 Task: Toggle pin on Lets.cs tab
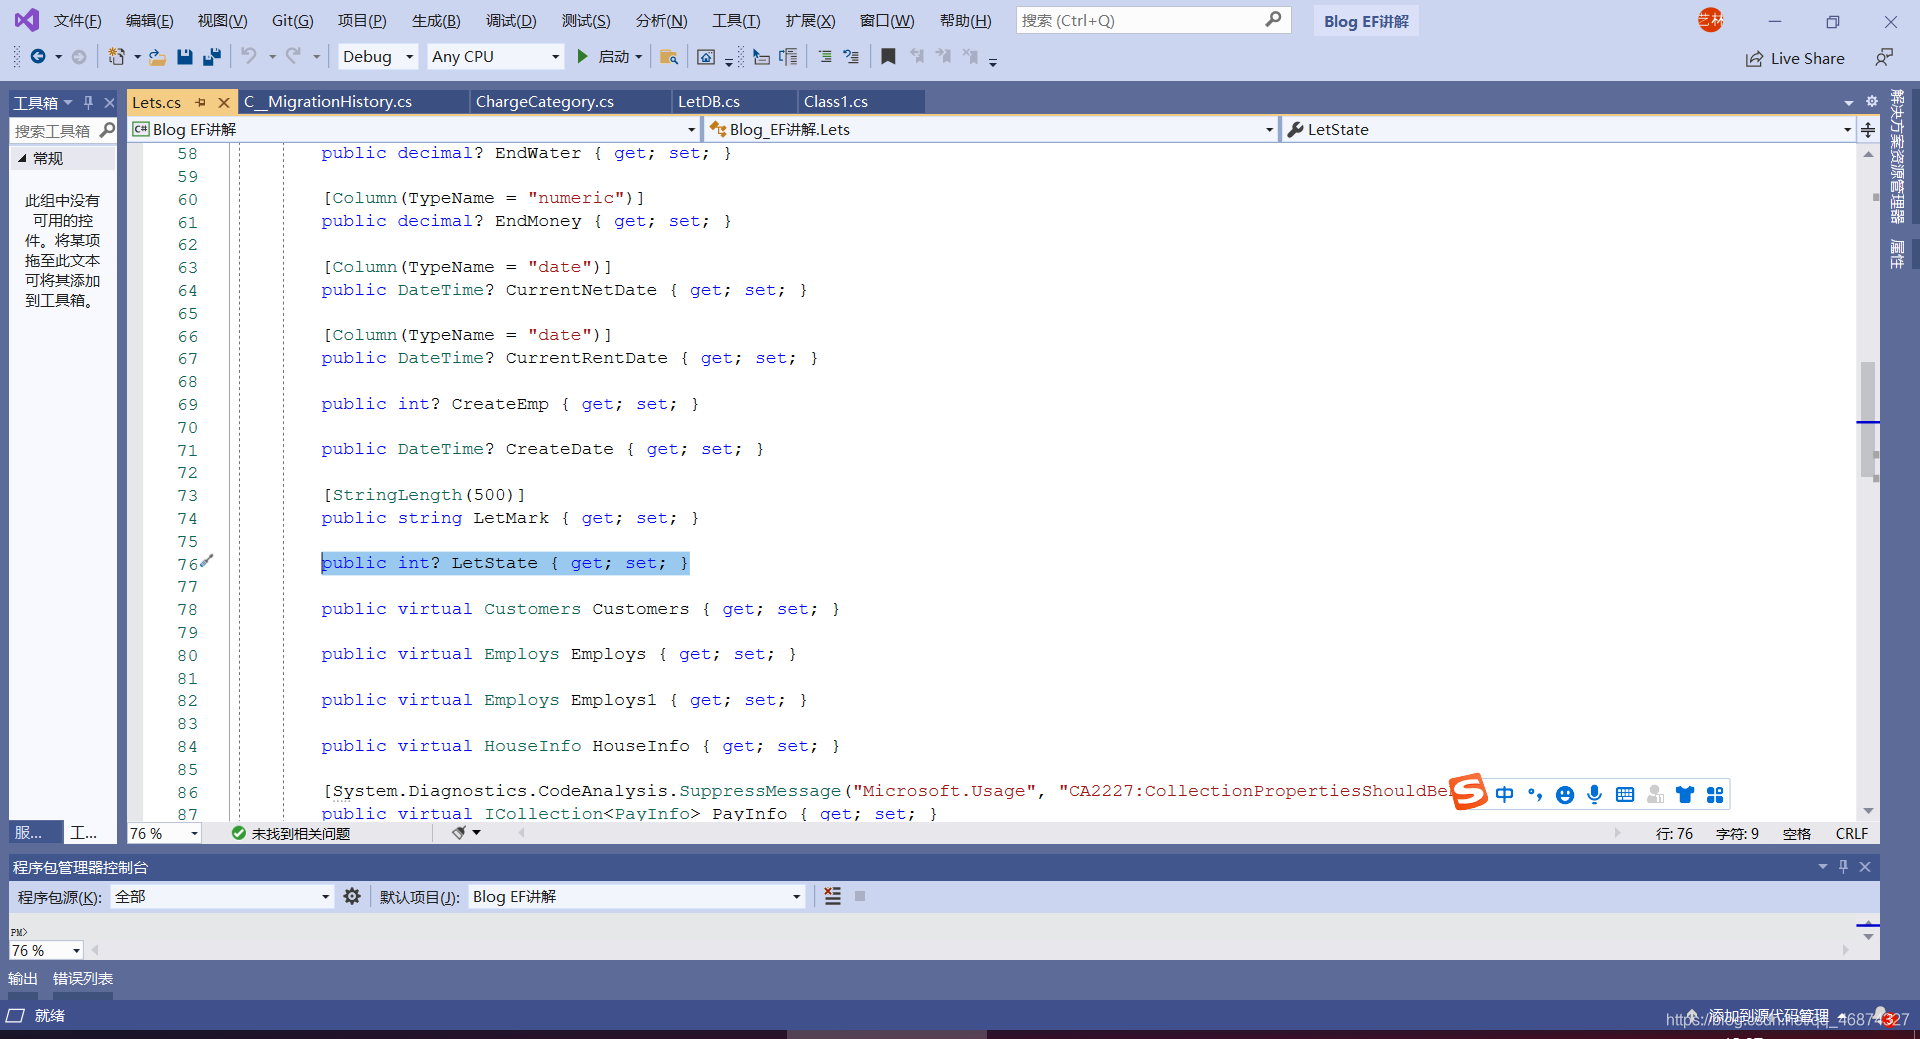(200, 102)
